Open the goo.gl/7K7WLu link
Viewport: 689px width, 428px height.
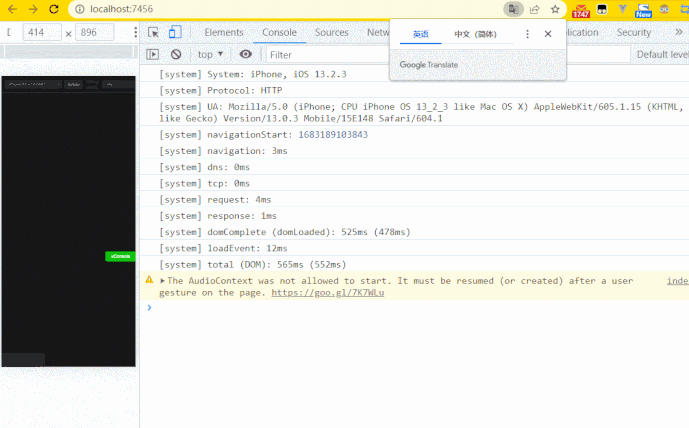(x=328, y=293)
